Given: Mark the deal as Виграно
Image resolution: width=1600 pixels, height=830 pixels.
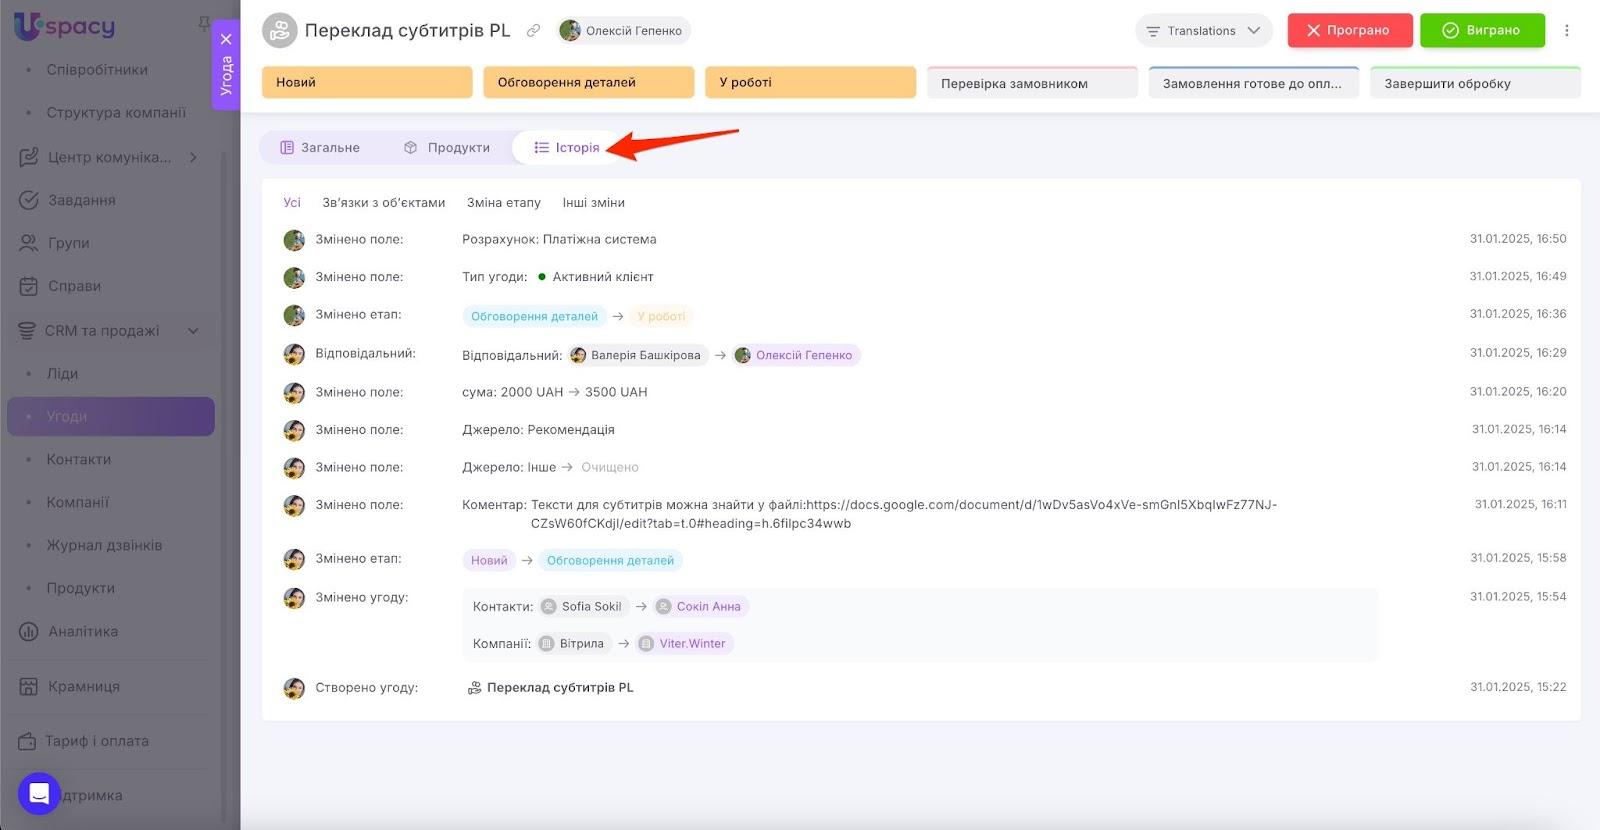Looking at the screenshot, I should pyautogui.click(x=1481, y=31).
